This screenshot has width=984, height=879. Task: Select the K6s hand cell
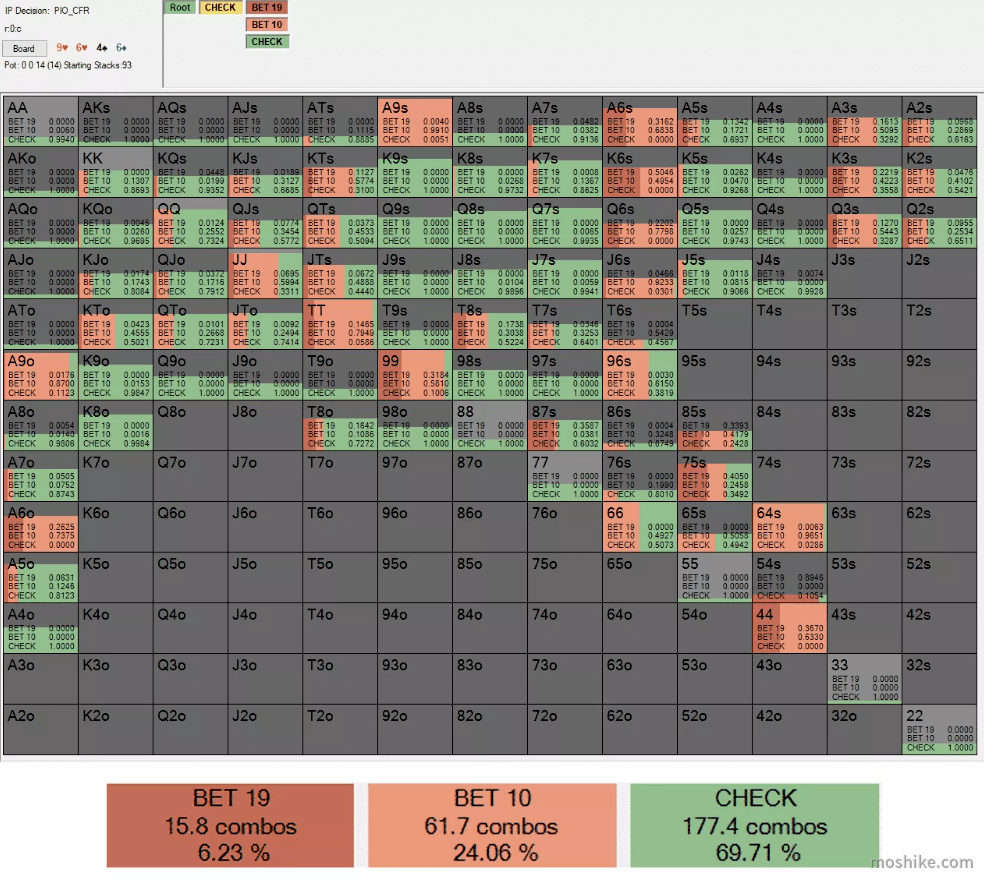pyautogui.click(x=640, y=172)
